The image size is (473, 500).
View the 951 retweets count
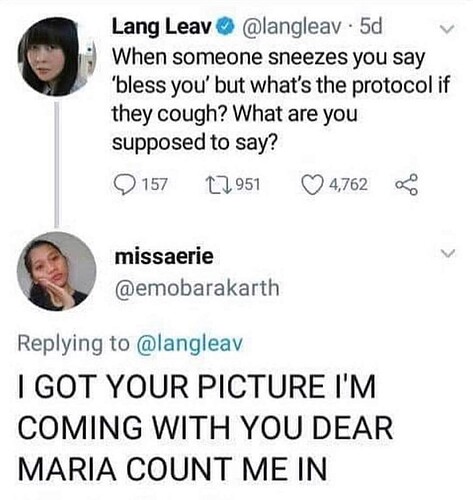click(248, 184)
